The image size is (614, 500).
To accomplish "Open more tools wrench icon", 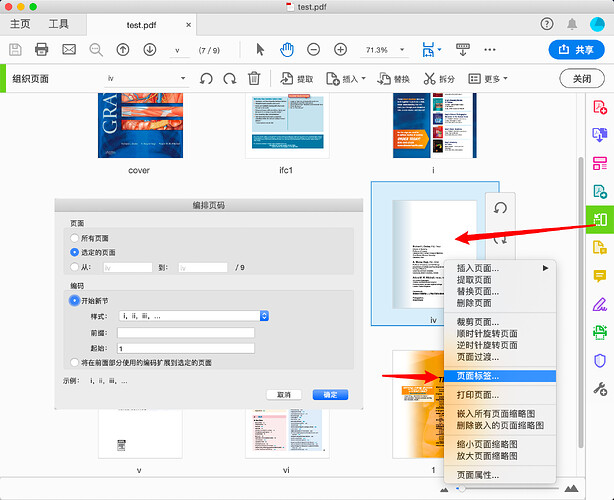I will click(x=600, y=388).
